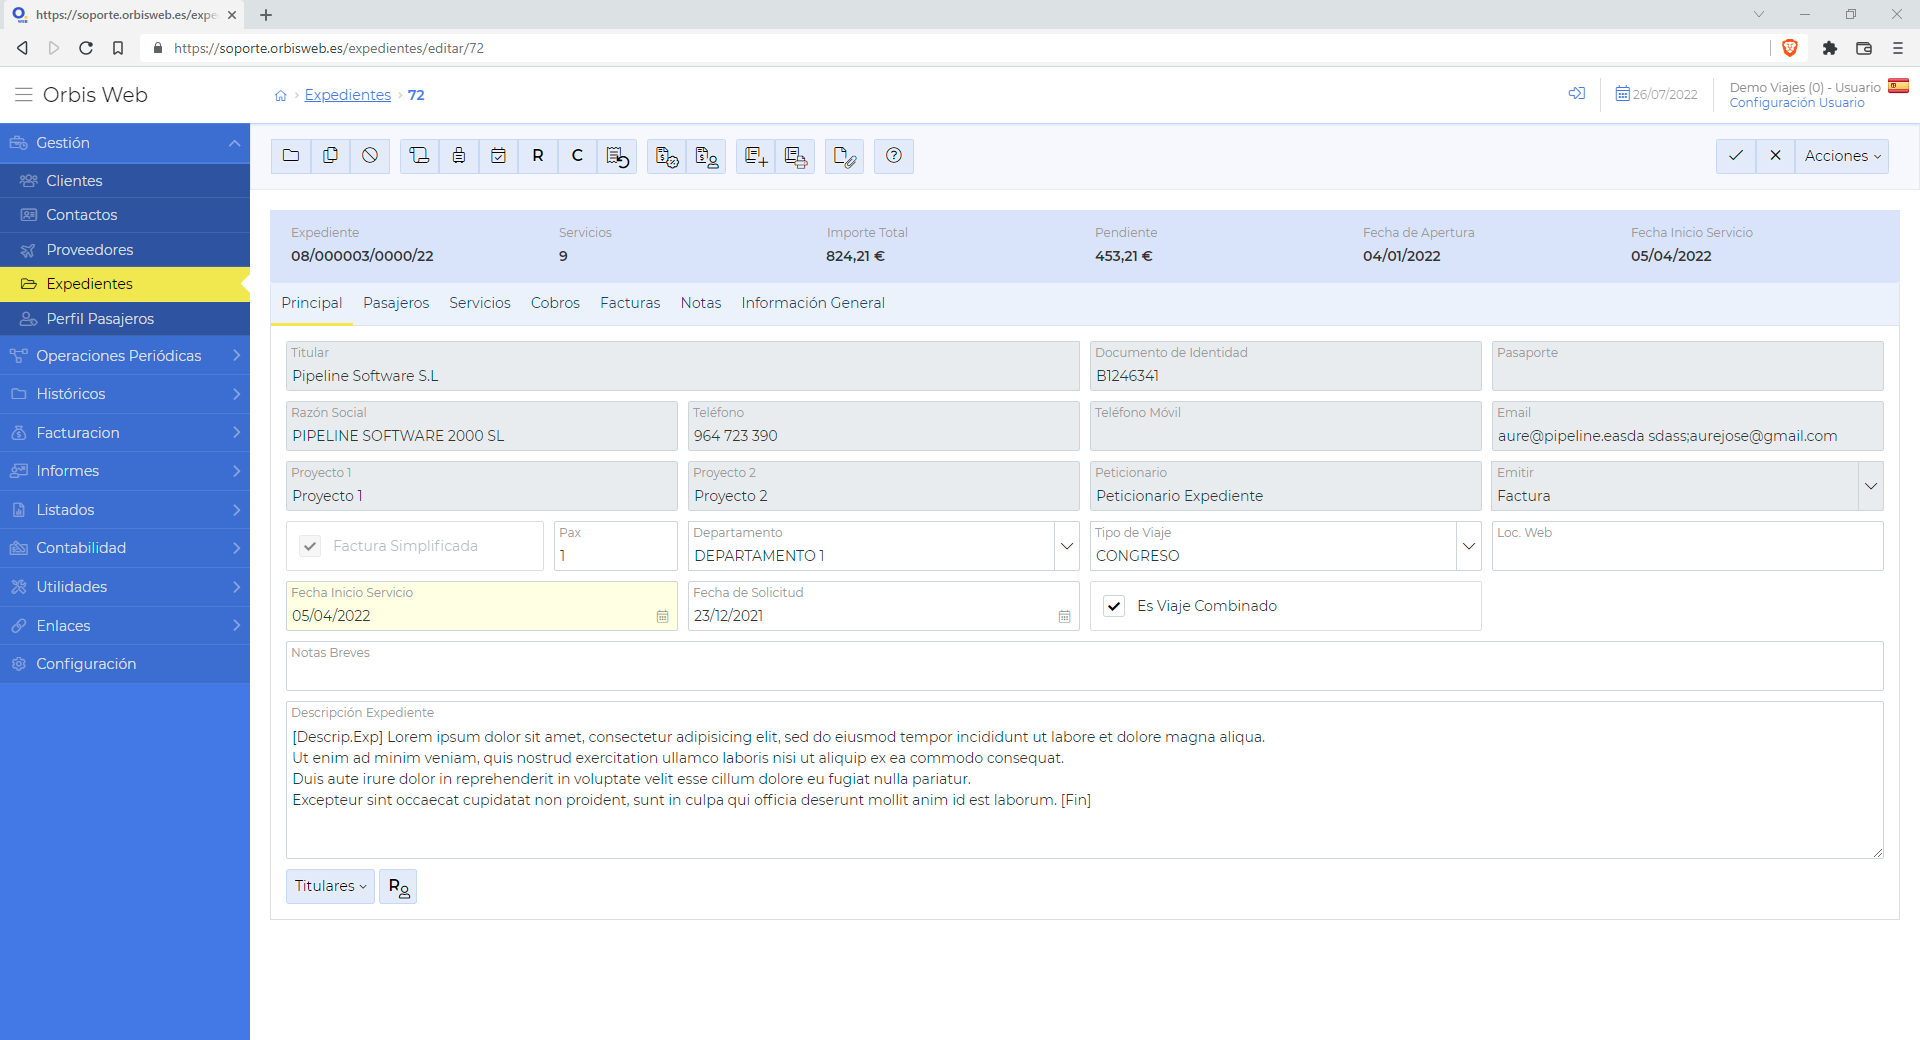Click the invoice with person icon

tap(706, 156)
